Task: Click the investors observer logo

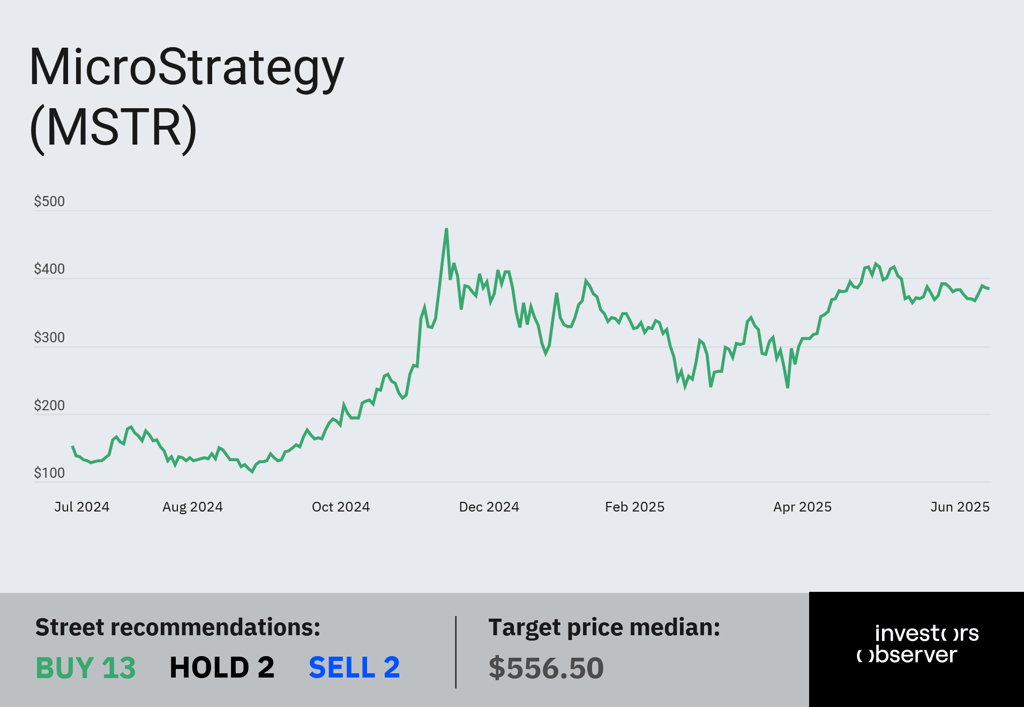Action: click(x=918, y=644)
